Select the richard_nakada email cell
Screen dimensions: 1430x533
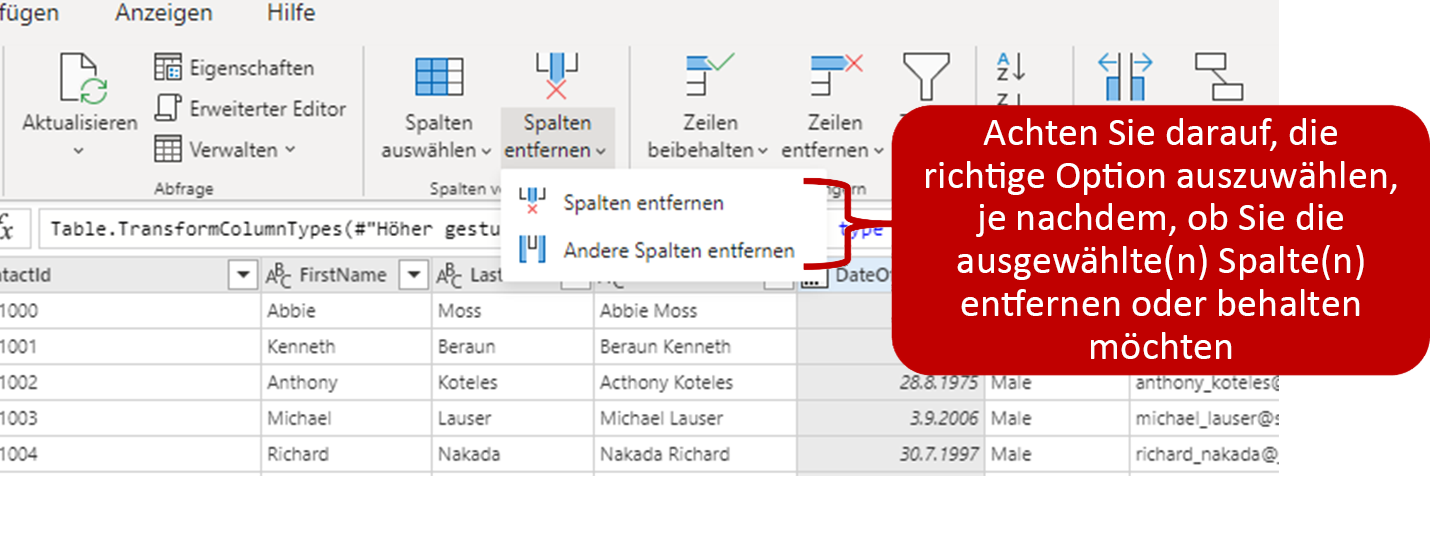[x=1204, y=454]
